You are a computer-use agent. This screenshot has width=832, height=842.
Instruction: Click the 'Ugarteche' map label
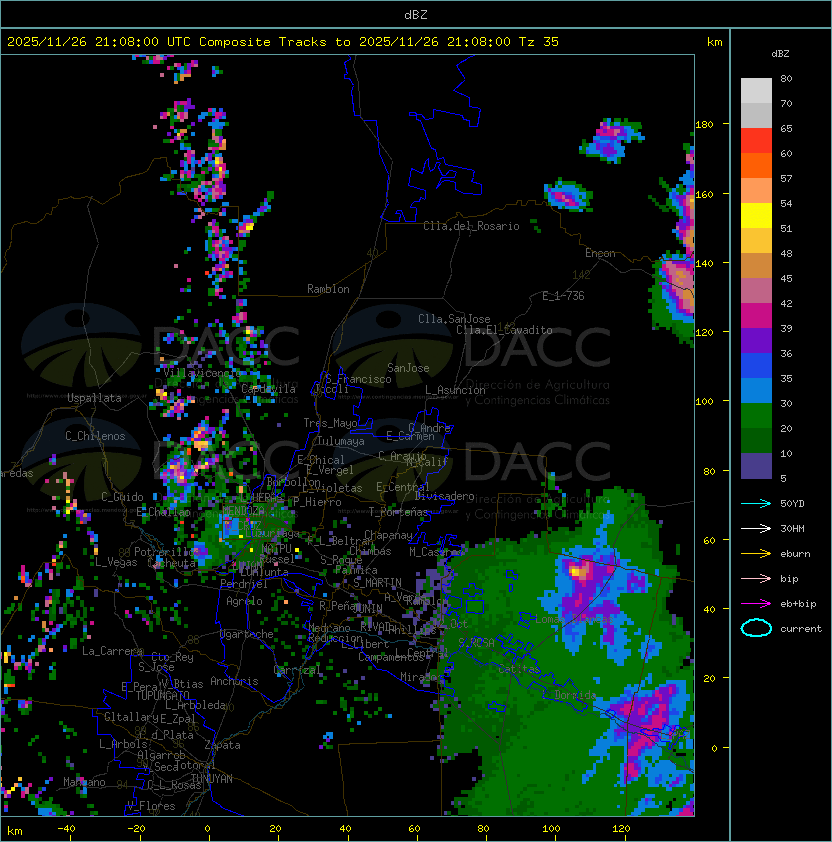tap(247, 634)
